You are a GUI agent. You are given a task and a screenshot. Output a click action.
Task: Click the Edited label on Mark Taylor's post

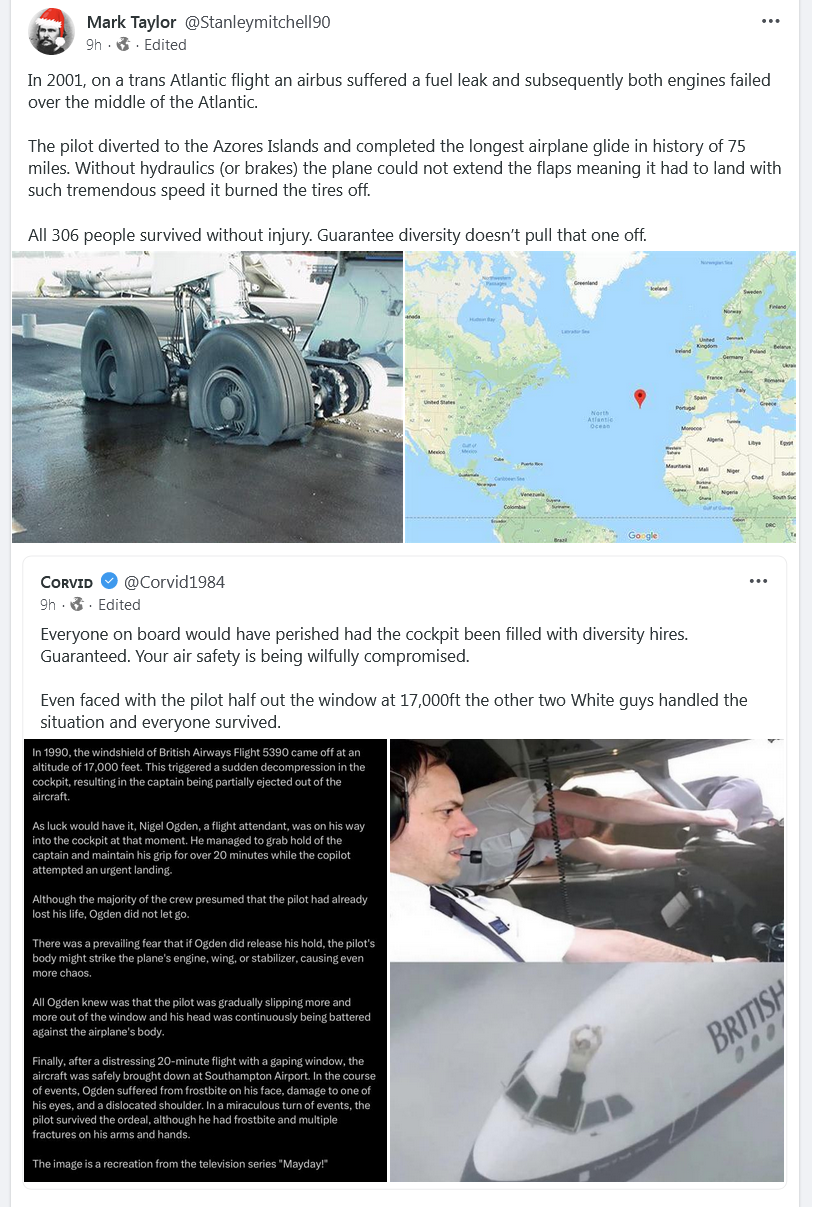coord(165,45)
